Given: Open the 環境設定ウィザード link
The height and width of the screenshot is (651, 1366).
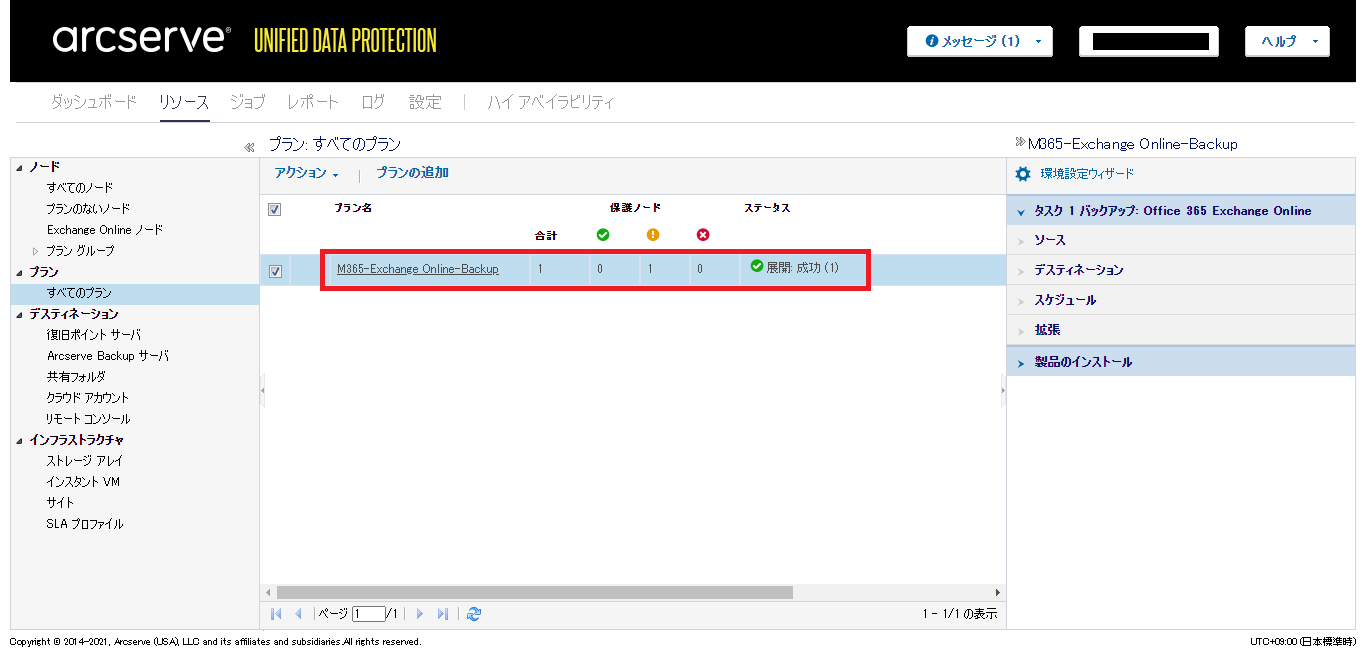Looking at the screenshot, I should click(x=1087, y=174).
